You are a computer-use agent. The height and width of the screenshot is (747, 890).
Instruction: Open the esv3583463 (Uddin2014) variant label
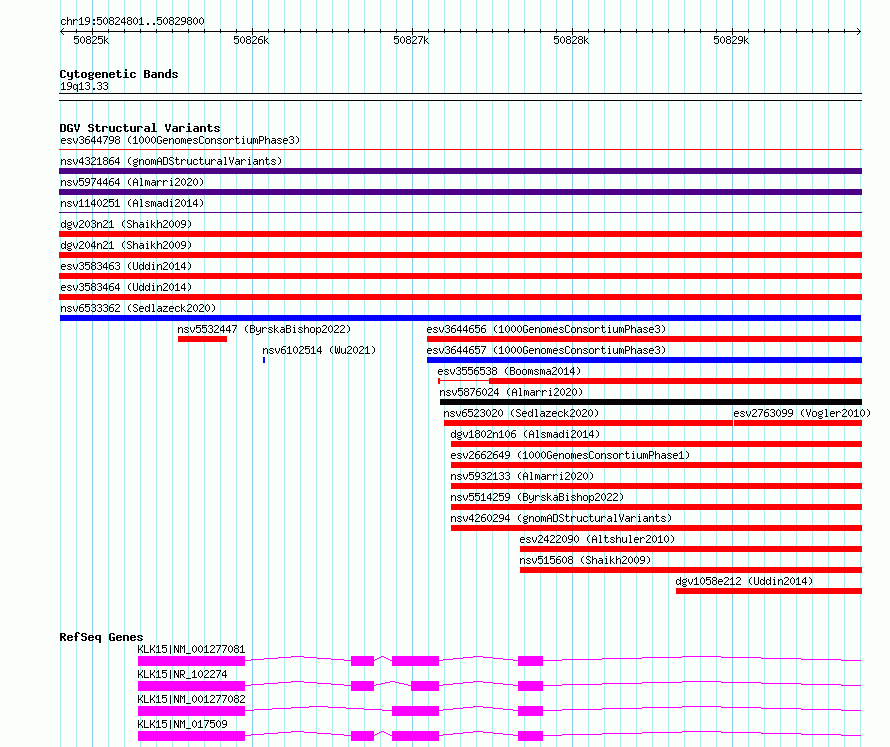pos(126,266)
